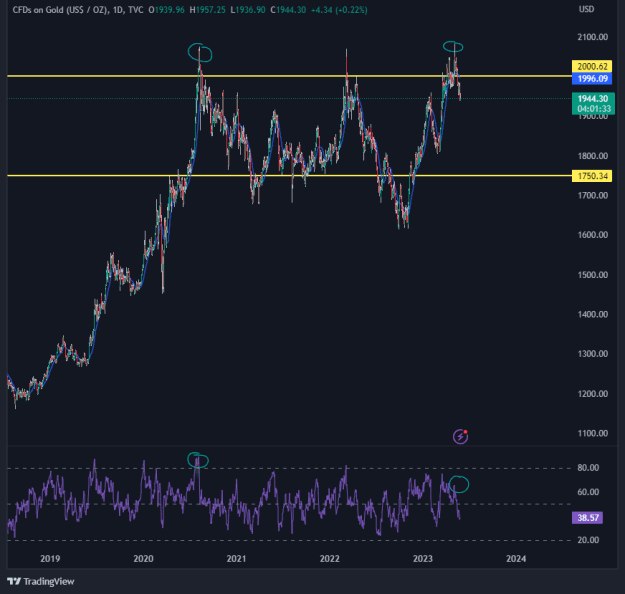625x594 pixels.
Task: Click the TradingView logo link
Action: (x=41, y=581)
